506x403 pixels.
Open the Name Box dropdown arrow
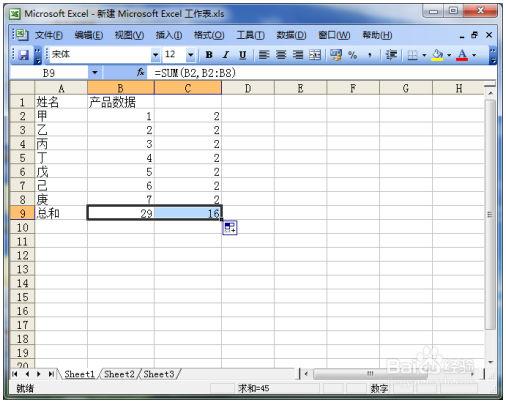point(95,72)
